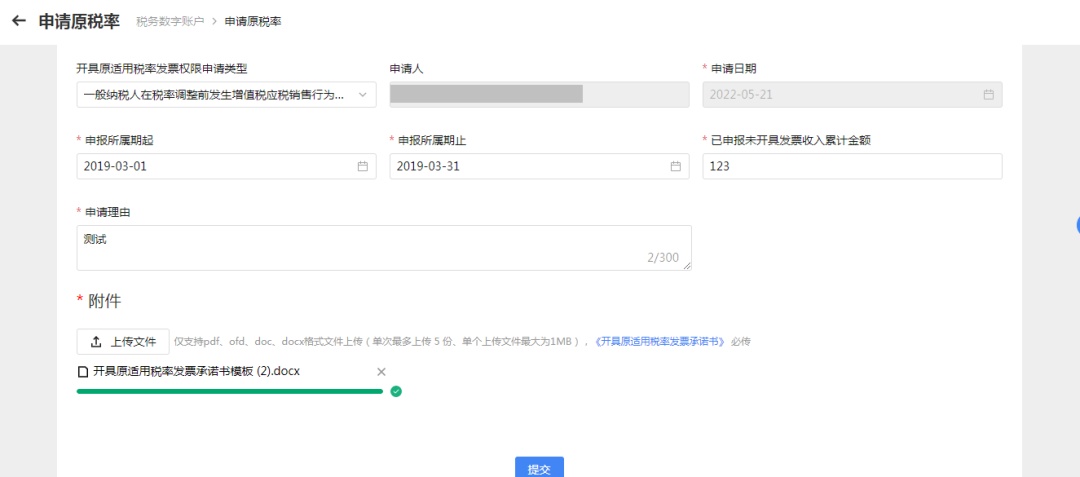Click the back arrow beside 申请原税率 title

click(x=18, y=21)
